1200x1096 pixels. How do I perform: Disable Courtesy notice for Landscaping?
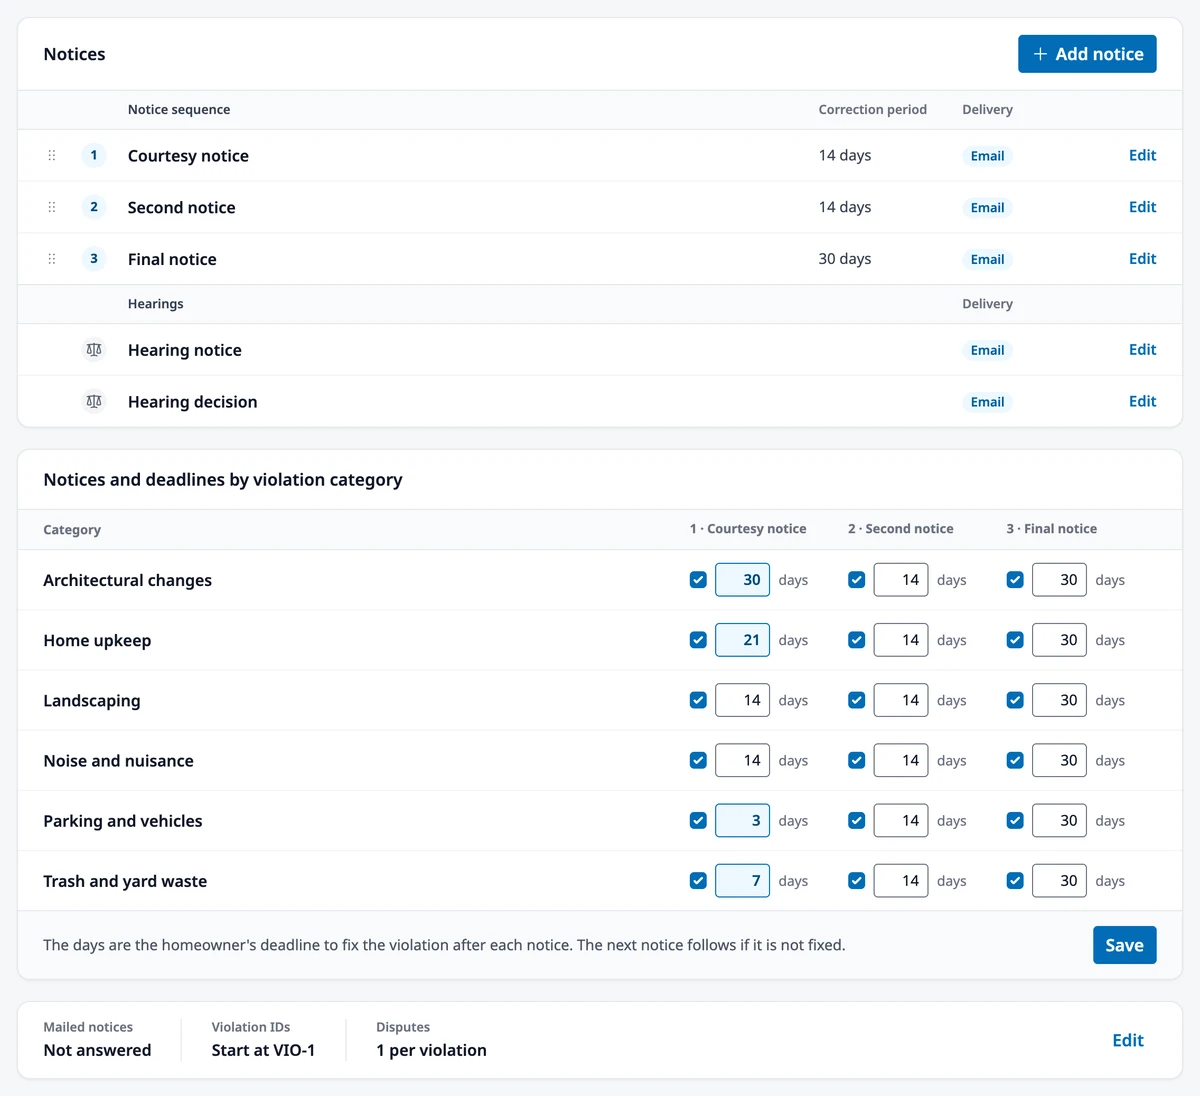point(698,700)
